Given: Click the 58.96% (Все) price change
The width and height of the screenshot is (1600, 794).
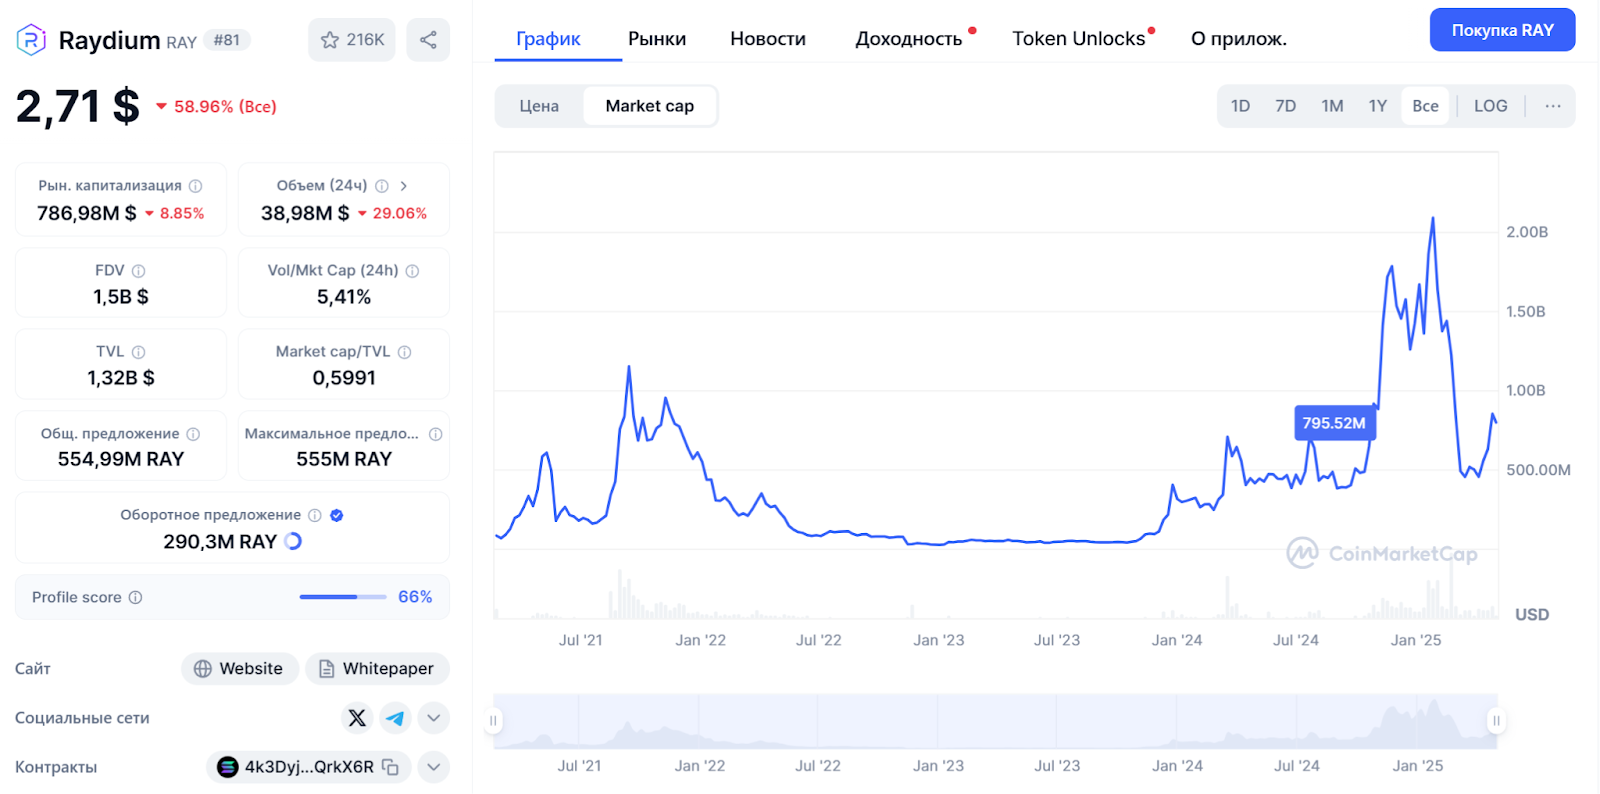Looking at the screenshot, I should 216,106.
